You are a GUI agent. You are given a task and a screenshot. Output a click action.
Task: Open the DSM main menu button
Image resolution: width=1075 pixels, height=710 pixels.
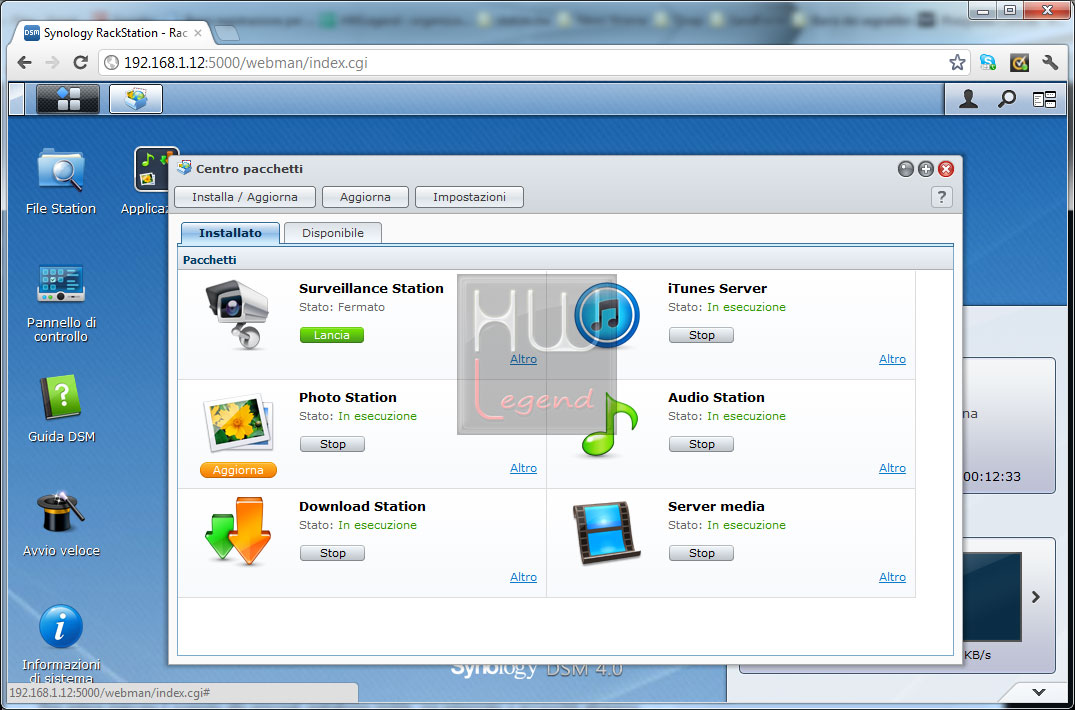pos(68,99)
